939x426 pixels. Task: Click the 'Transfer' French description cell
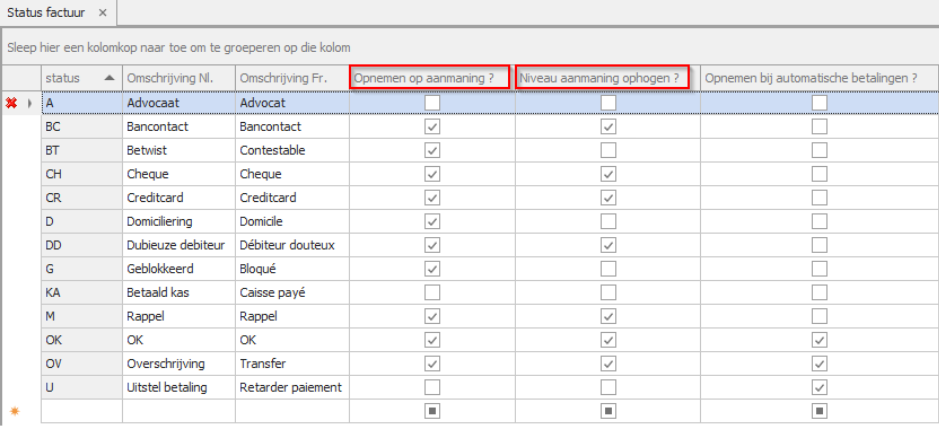292,364
